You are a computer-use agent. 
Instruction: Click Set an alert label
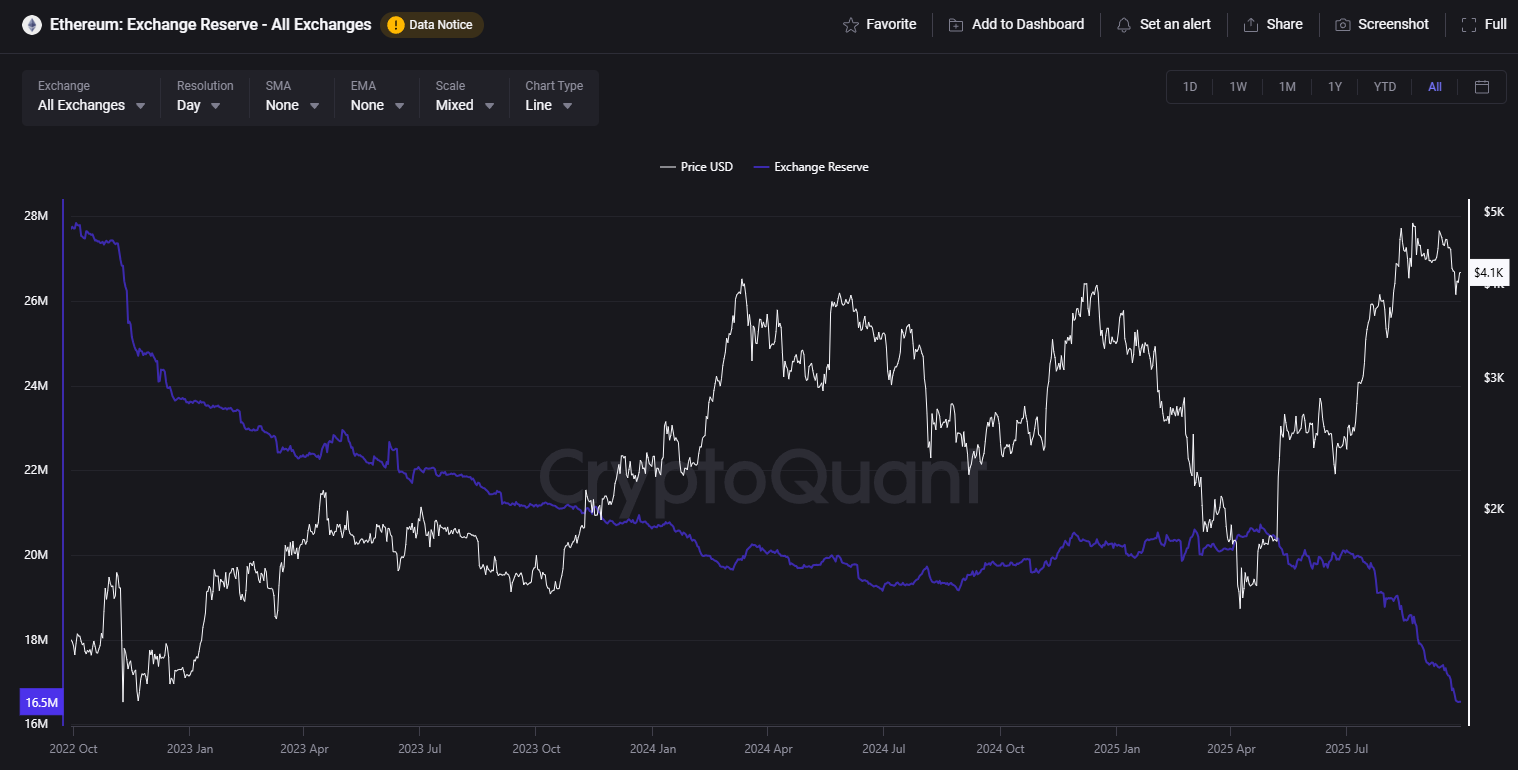pos(1175,24)
